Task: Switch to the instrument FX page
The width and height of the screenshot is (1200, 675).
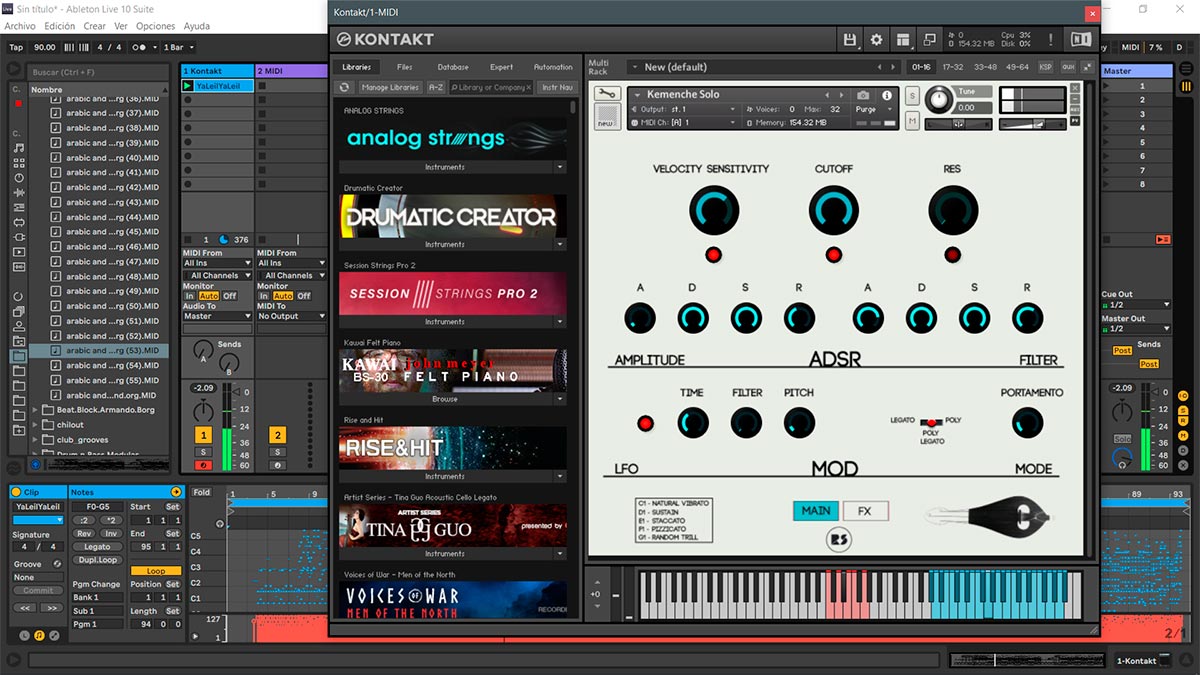Action: click(x=865, y=511)
